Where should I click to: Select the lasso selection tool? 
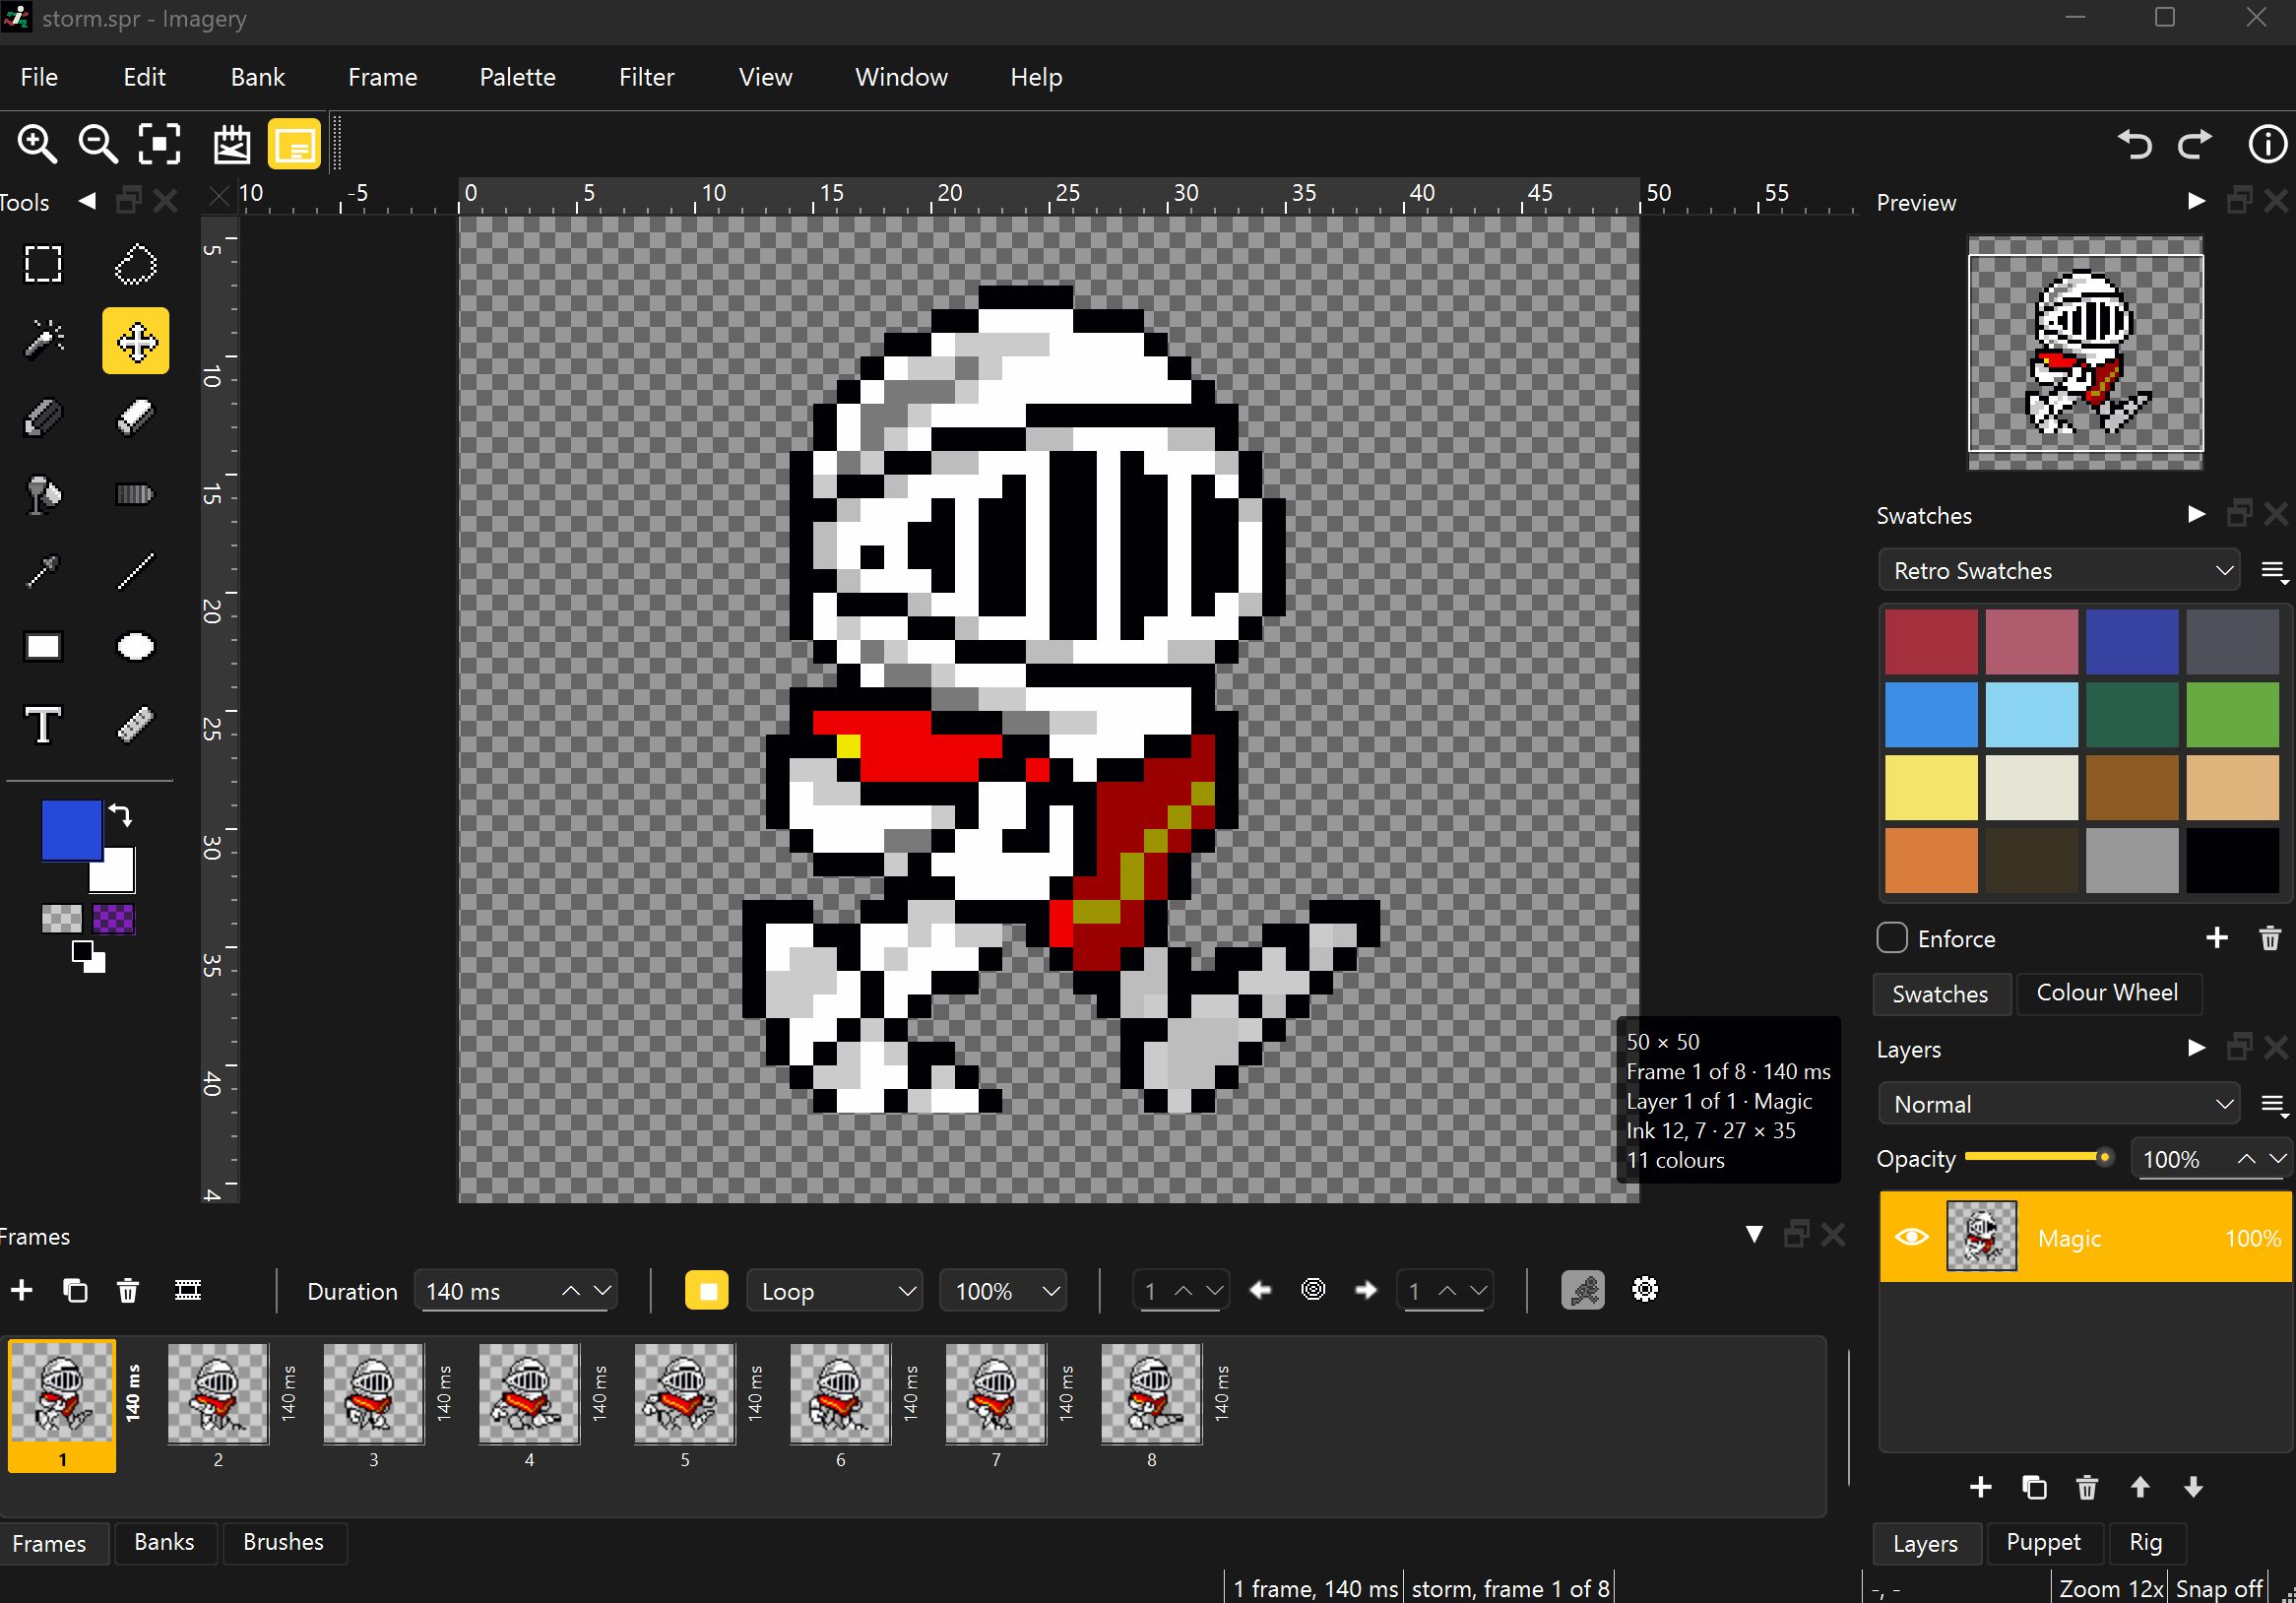[x=135, y=264]
